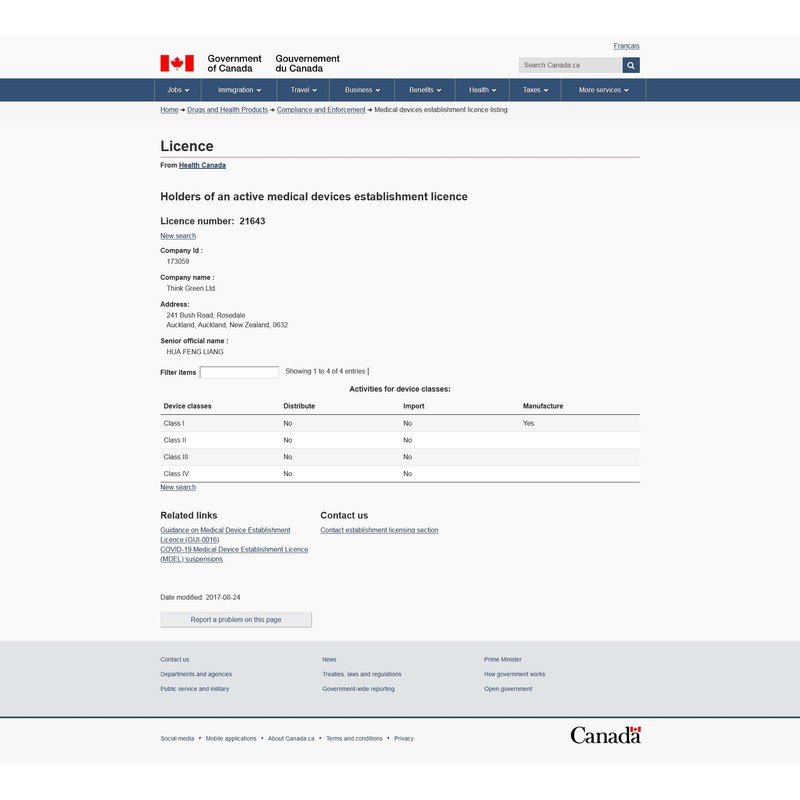Open Compliance and Enforcement breadcrumb
Viewport: 800px width, 800px height.
click(x=321, y=110)
